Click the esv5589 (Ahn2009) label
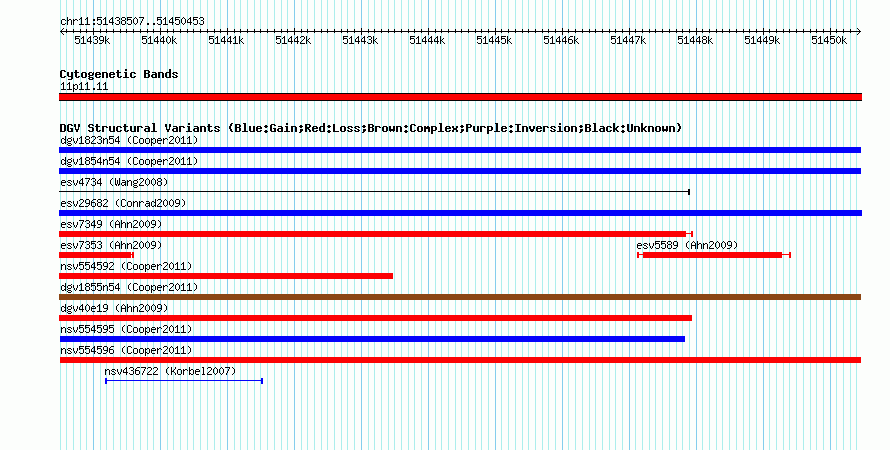This screenshot has width=890, height=450. click(x=687, y=245)
